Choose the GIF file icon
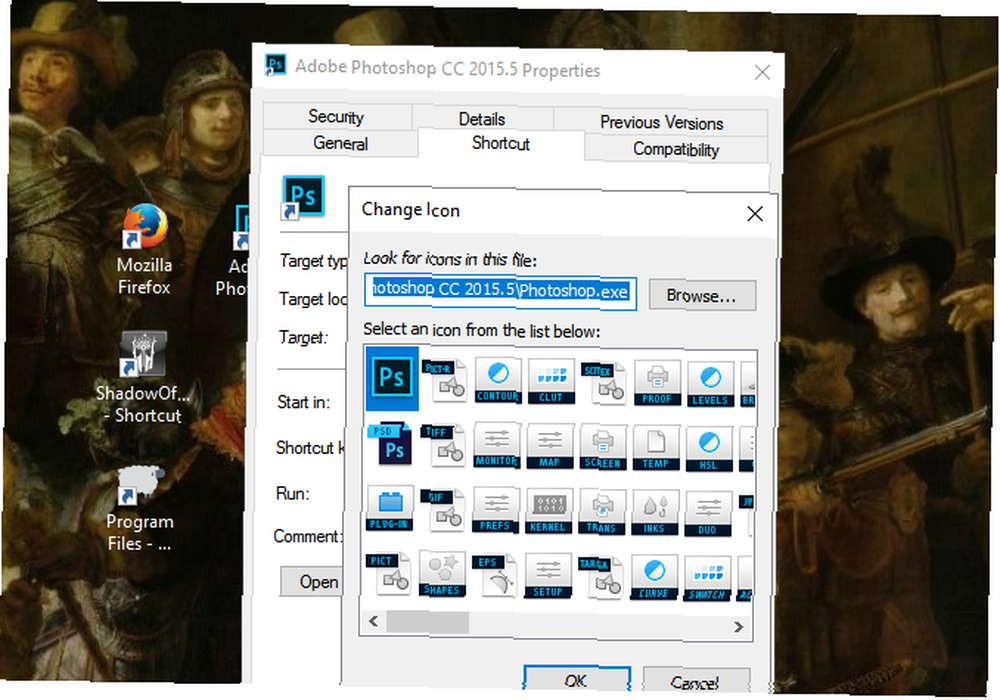Viewport: 1000px width, 700px height. tap(443, 510)
